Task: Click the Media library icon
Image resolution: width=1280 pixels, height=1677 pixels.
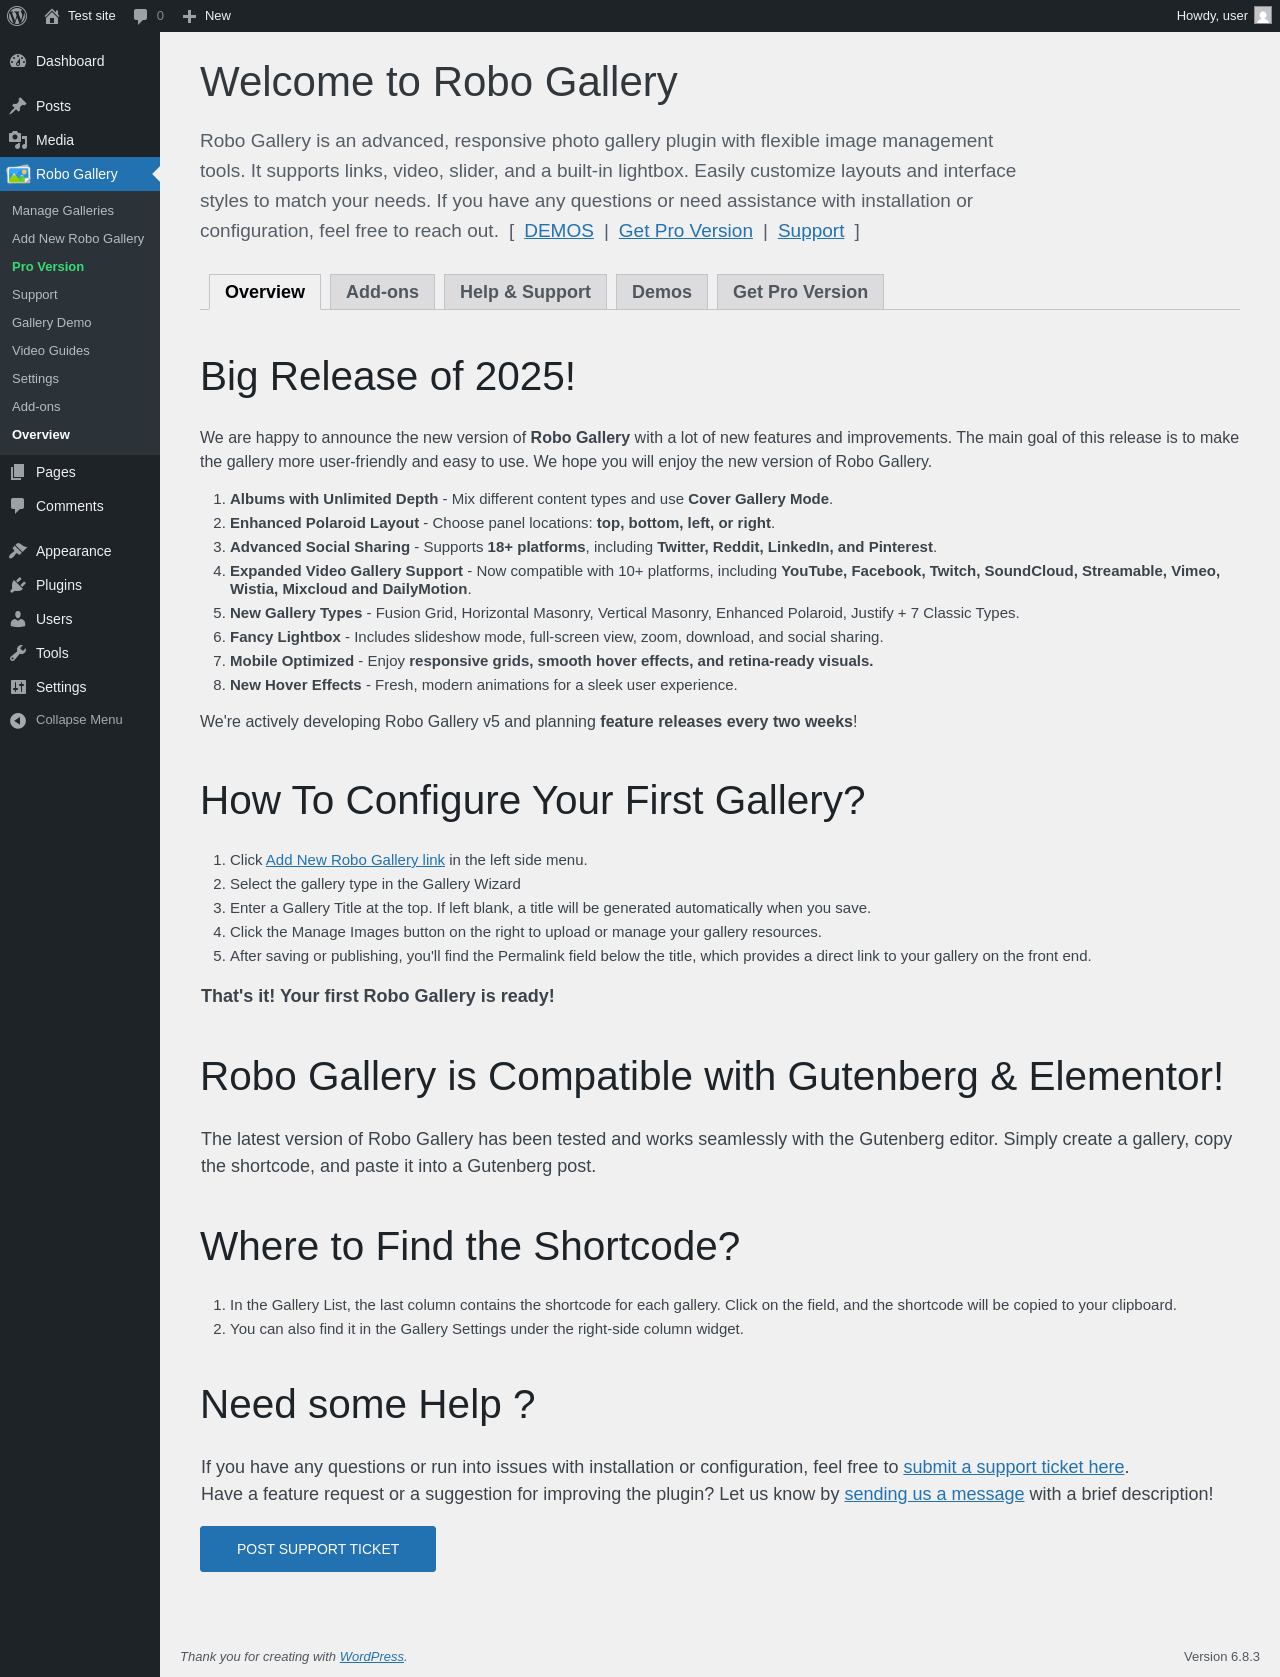Action: [x=18, y=140]
